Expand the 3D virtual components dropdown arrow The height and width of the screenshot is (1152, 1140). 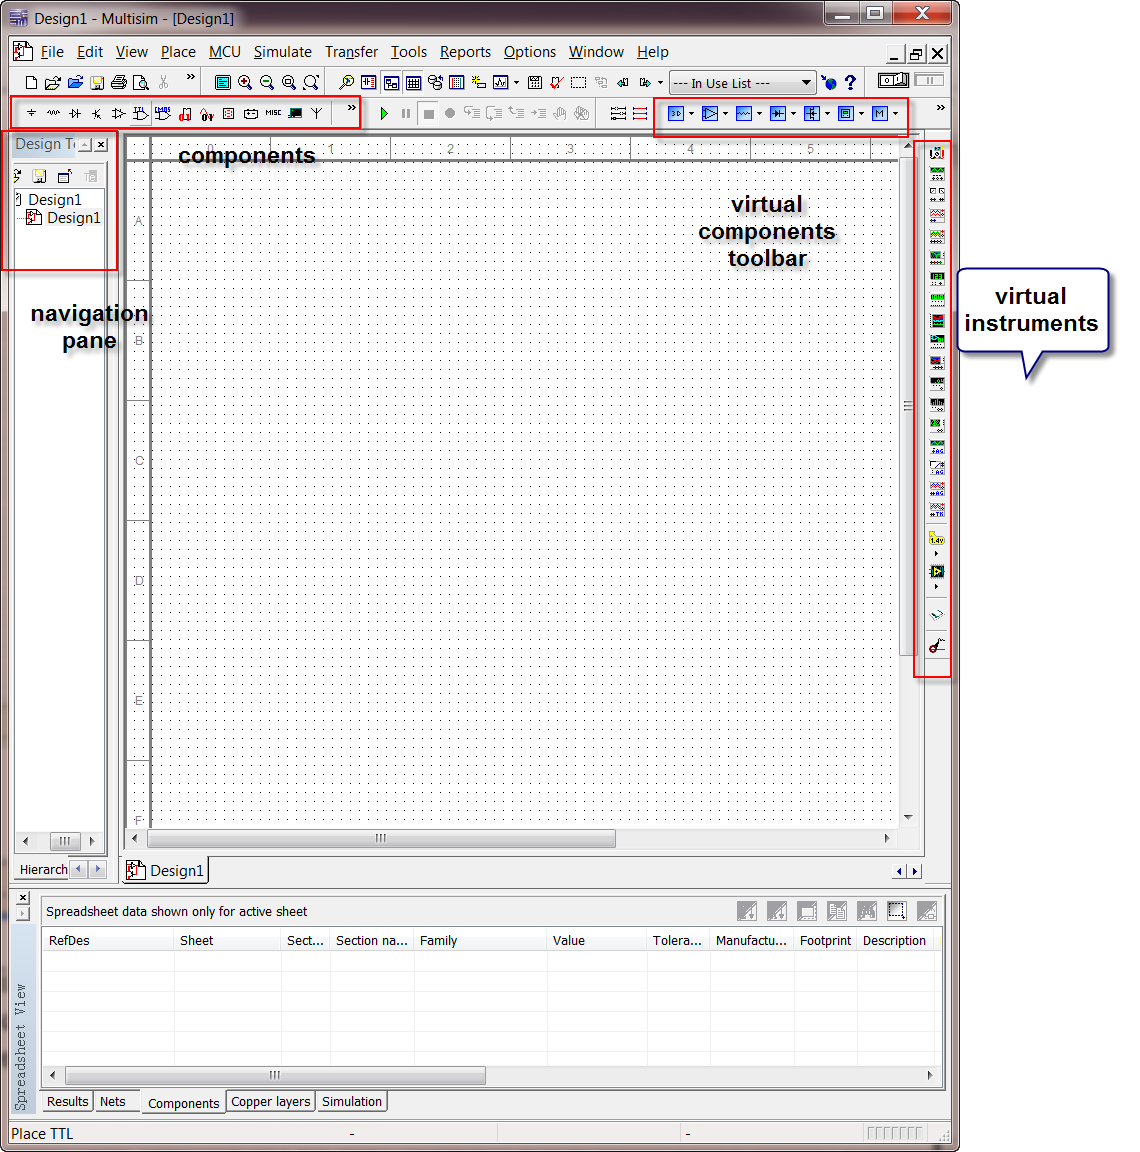point(691,113)
